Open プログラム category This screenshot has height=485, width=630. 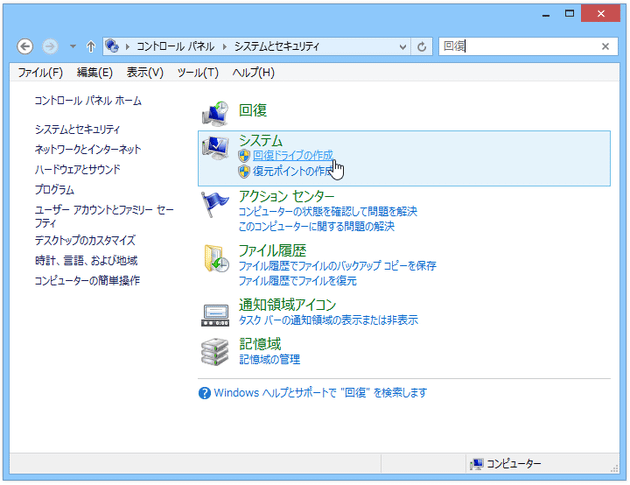coord(54,190)
